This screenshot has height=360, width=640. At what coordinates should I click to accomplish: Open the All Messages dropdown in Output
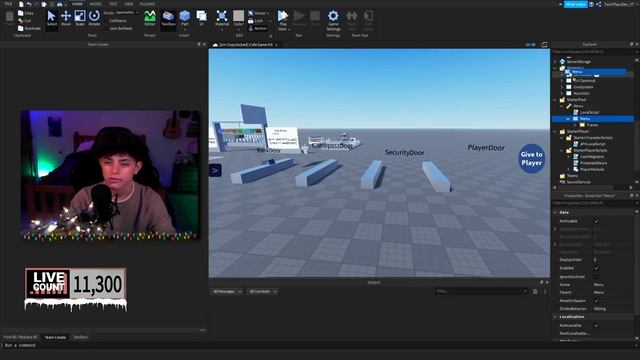227,291
